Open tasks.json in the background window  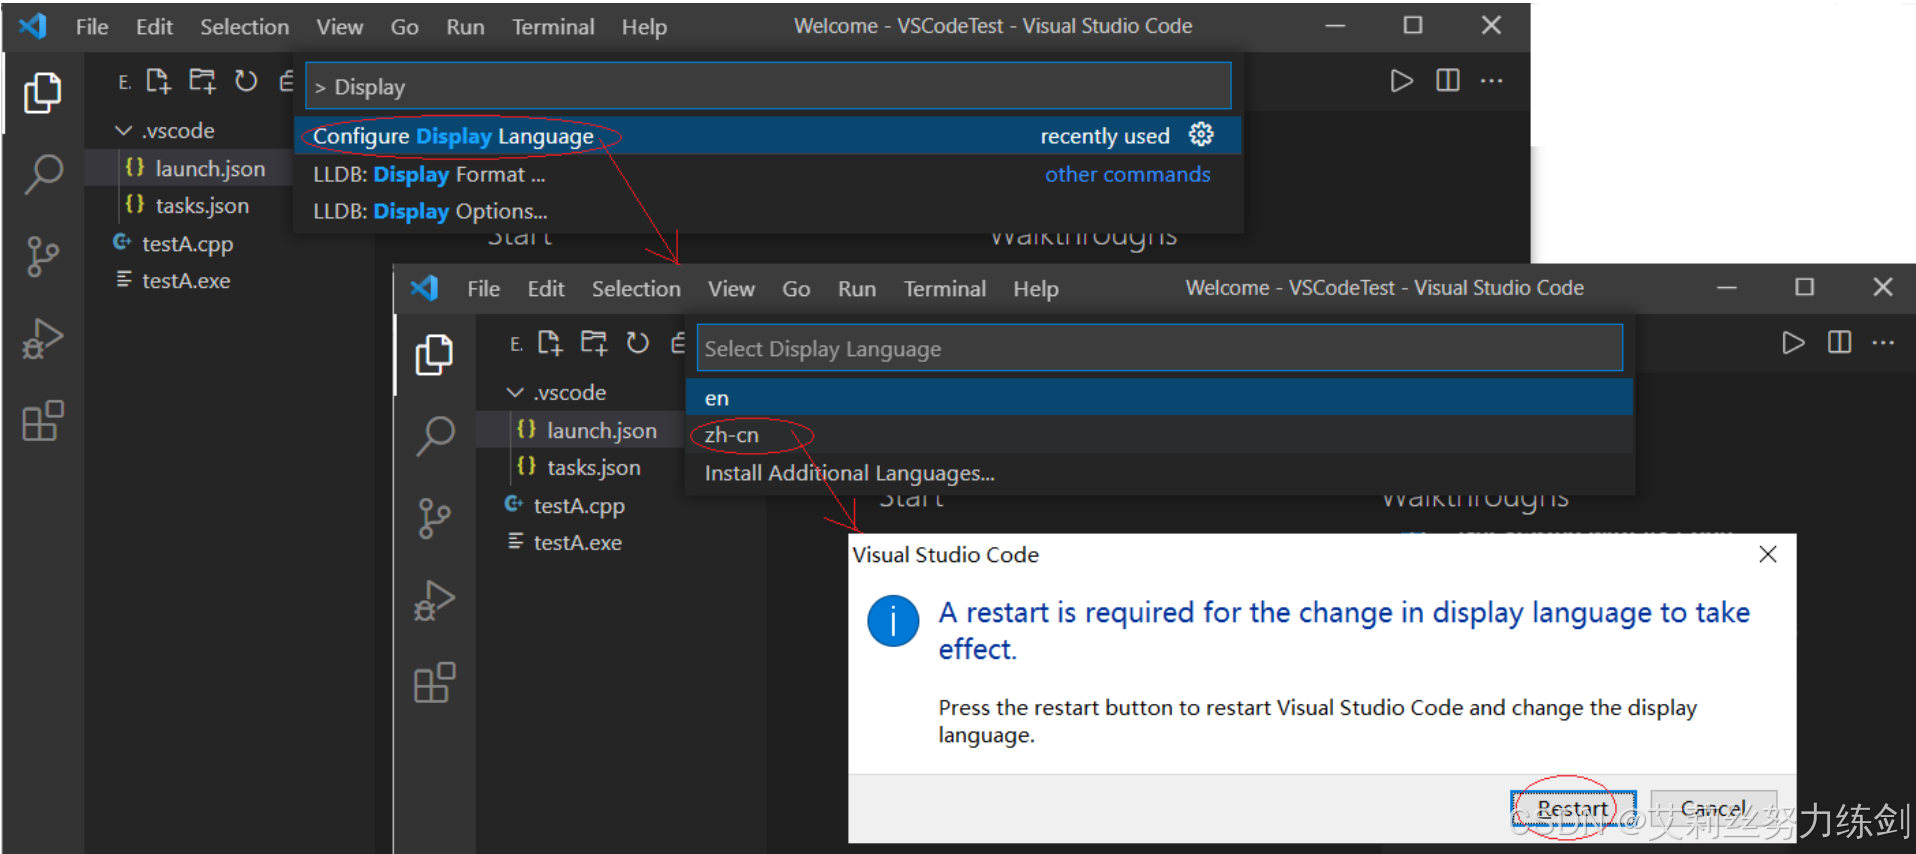coord(202,206)
